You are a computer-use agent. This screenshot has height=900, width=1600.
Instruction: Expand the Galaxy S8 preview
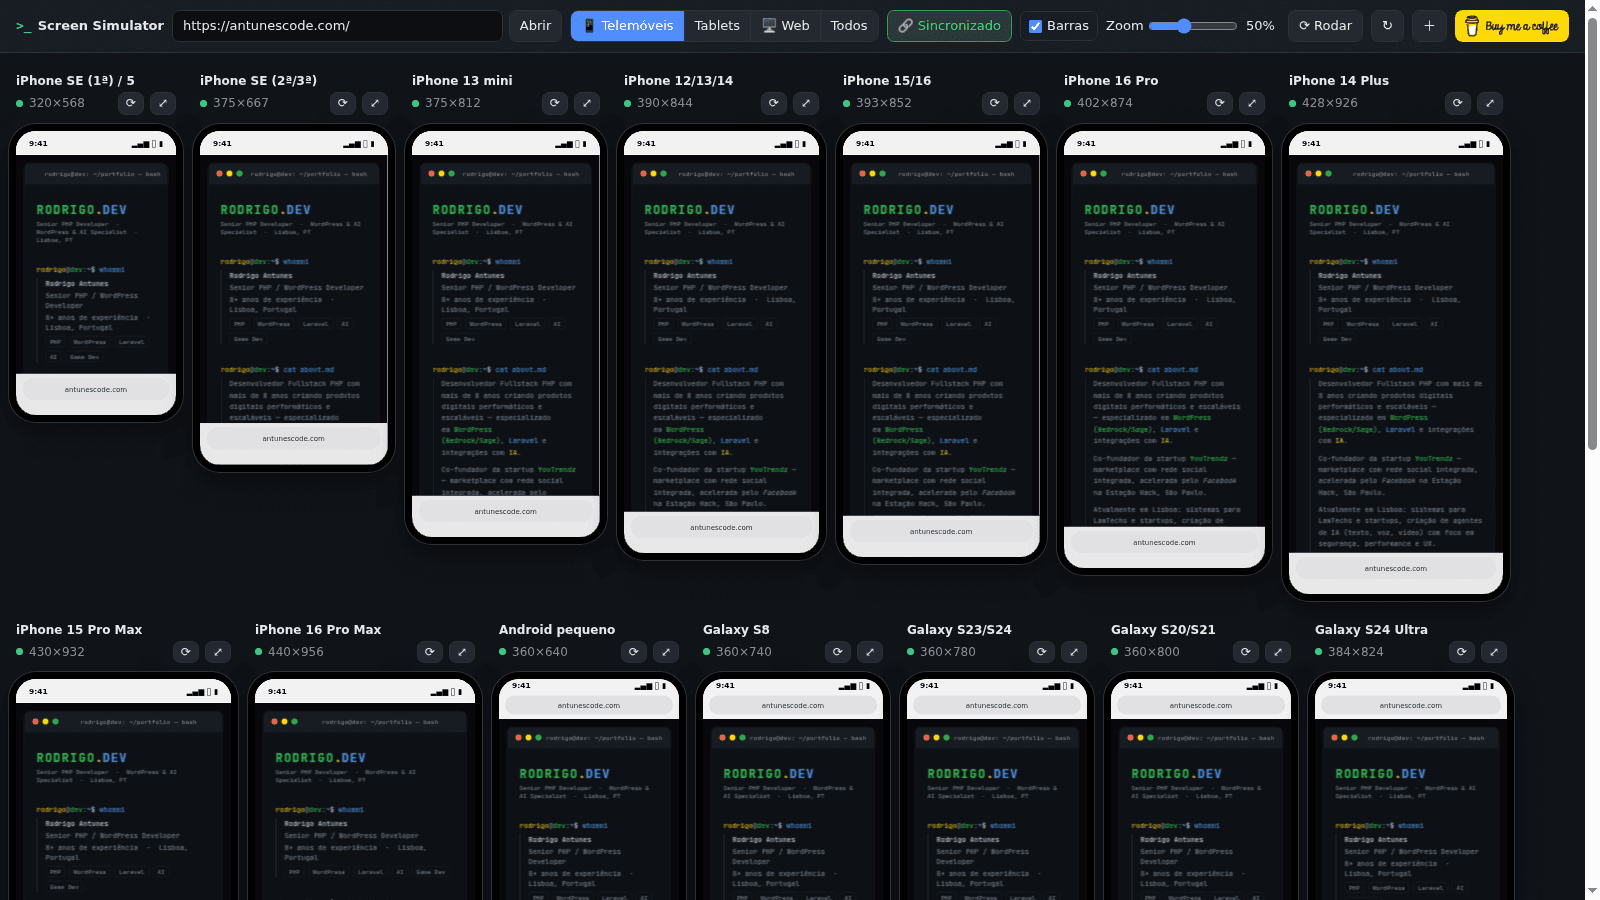coord(870,652)
